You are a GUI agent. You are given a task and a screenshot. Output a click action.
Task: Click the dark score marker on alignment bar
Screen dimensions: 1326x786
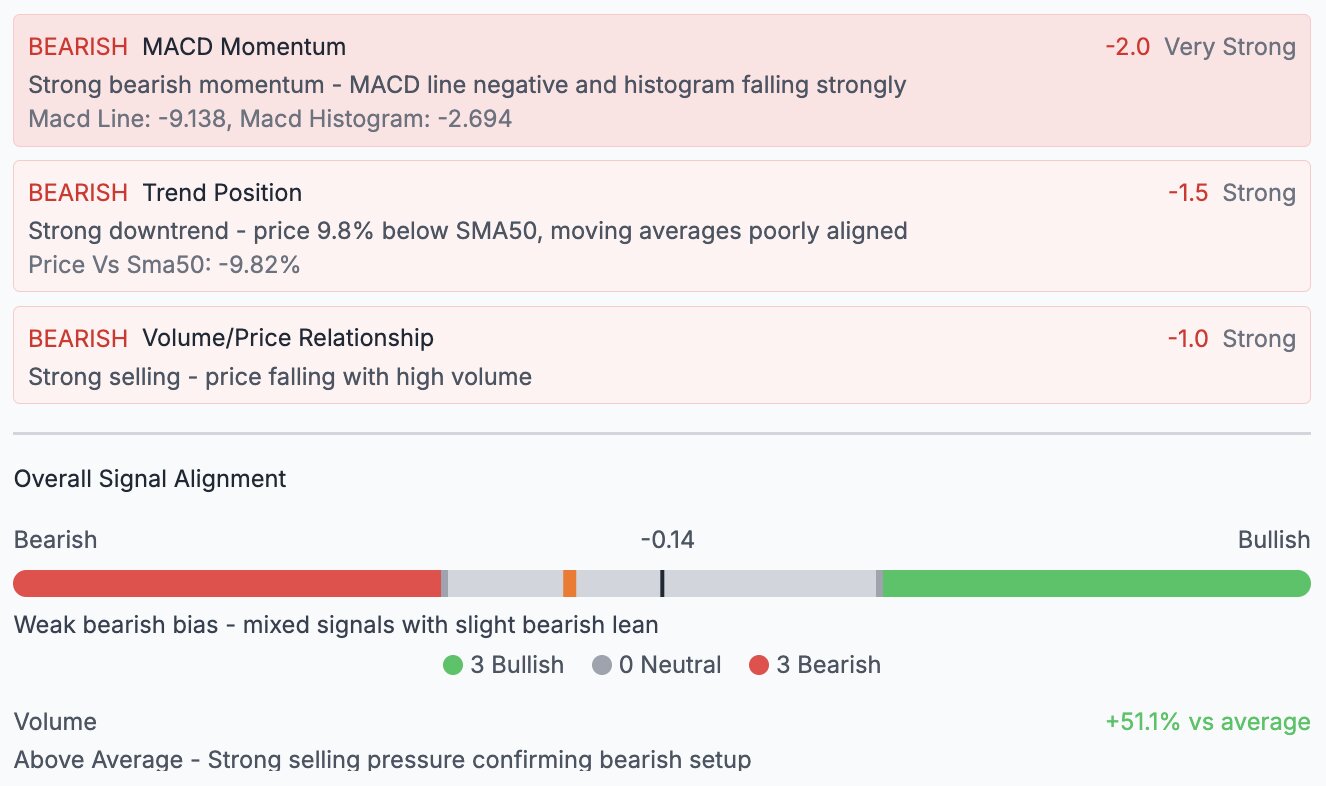[662, 583]
